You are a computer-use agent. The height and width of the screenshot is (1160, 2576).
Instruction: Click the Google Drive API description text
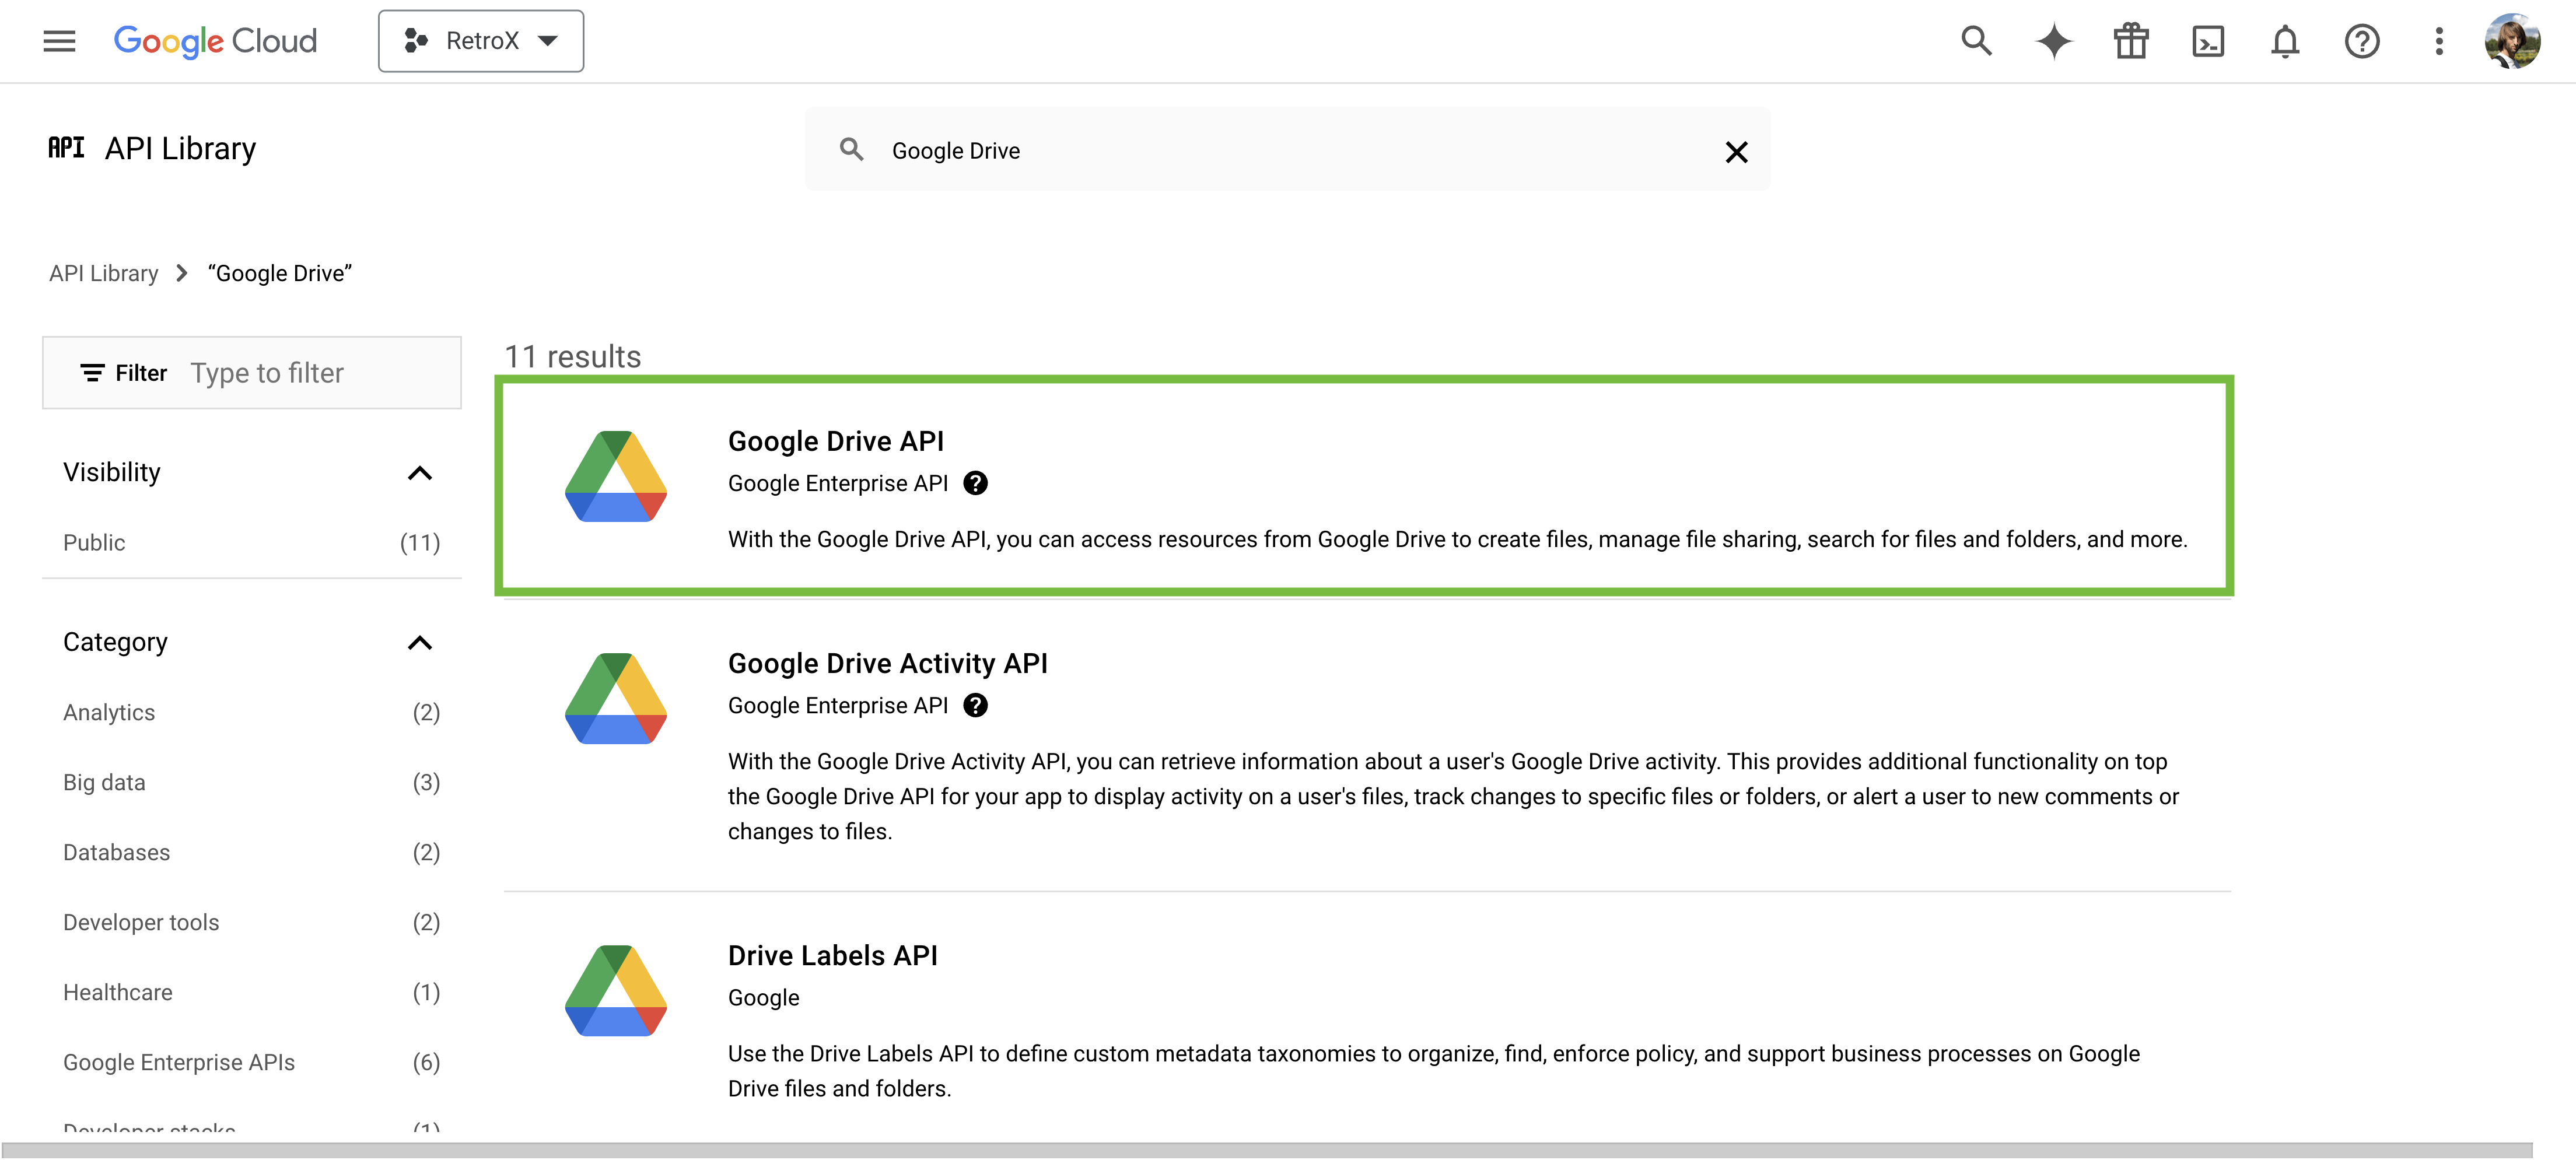coord(1458,540)
